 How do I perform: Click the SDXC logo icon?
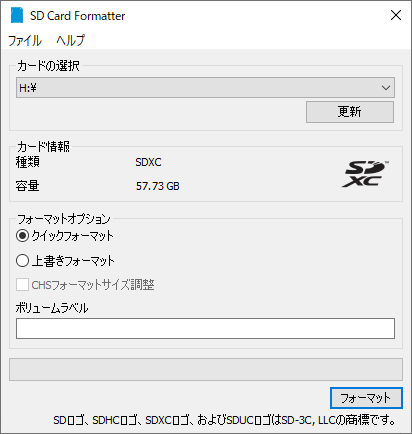pyautogui.click(x=365, y=174)
